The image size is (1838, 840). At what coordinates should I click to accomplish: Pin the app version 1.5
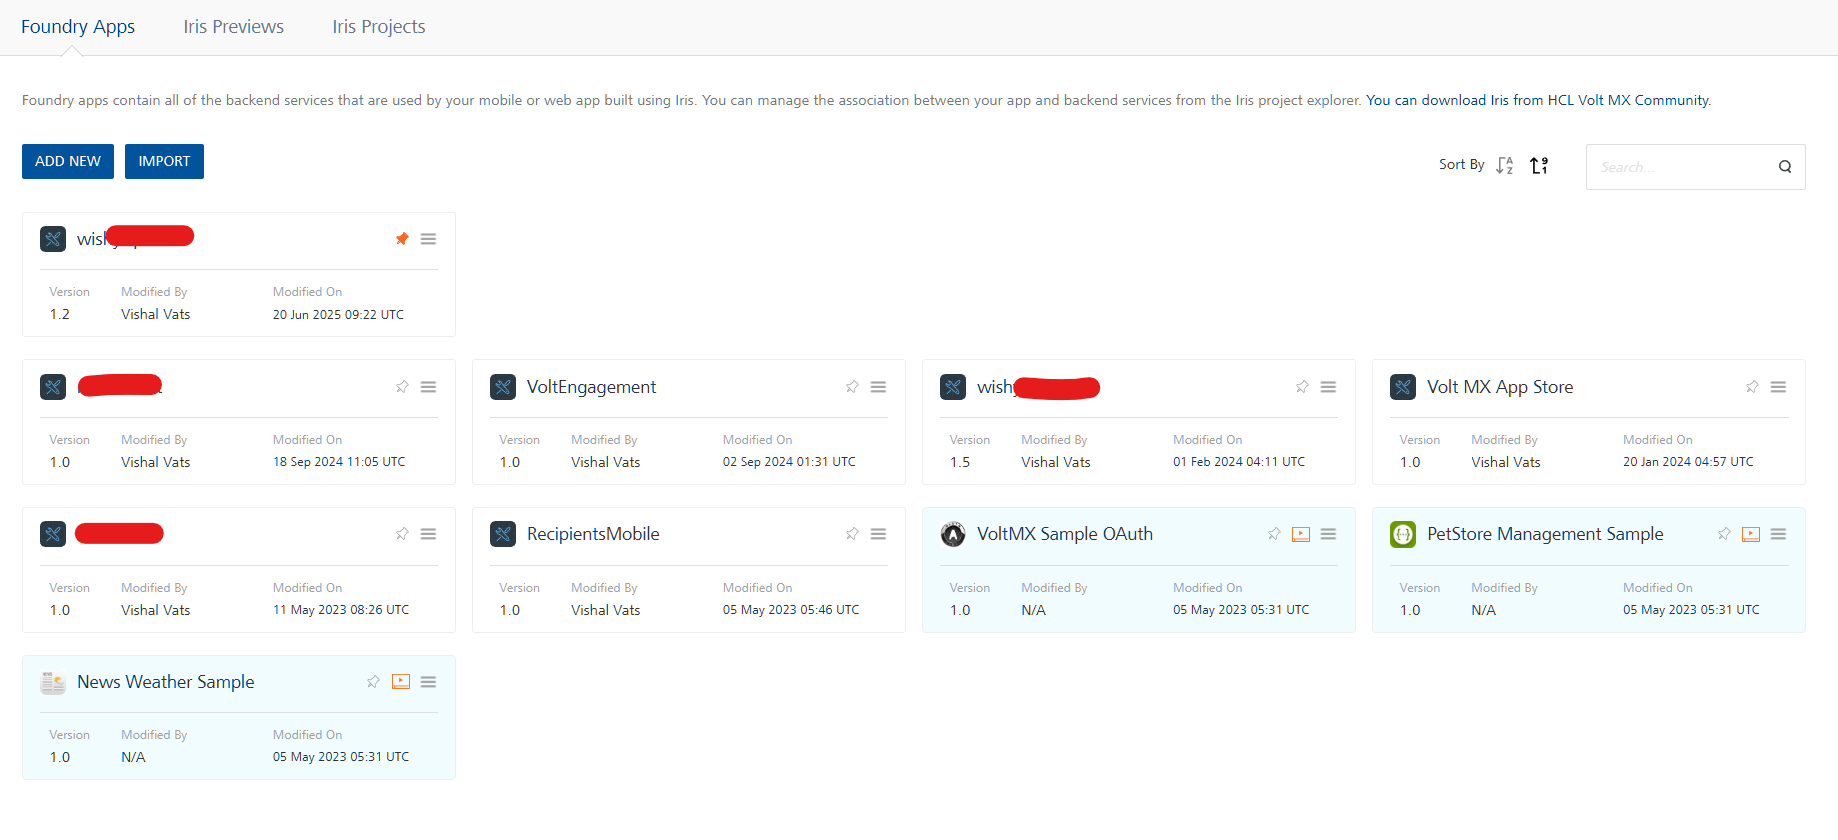click(1302, 387)
